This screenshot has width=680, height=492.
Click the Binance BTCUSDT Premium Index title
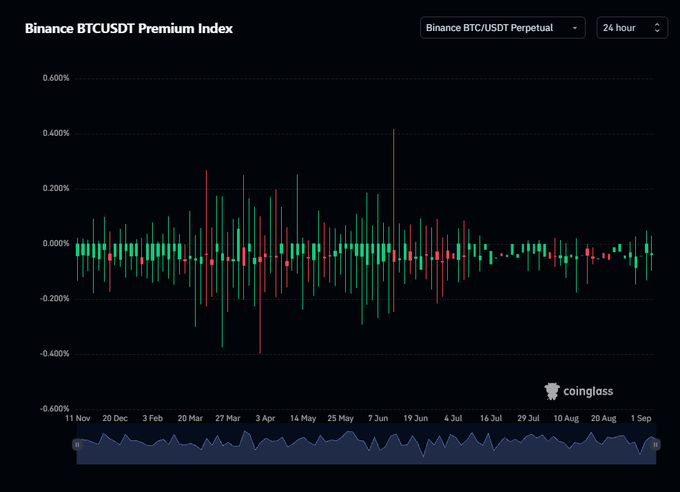(x=129, y=28)
